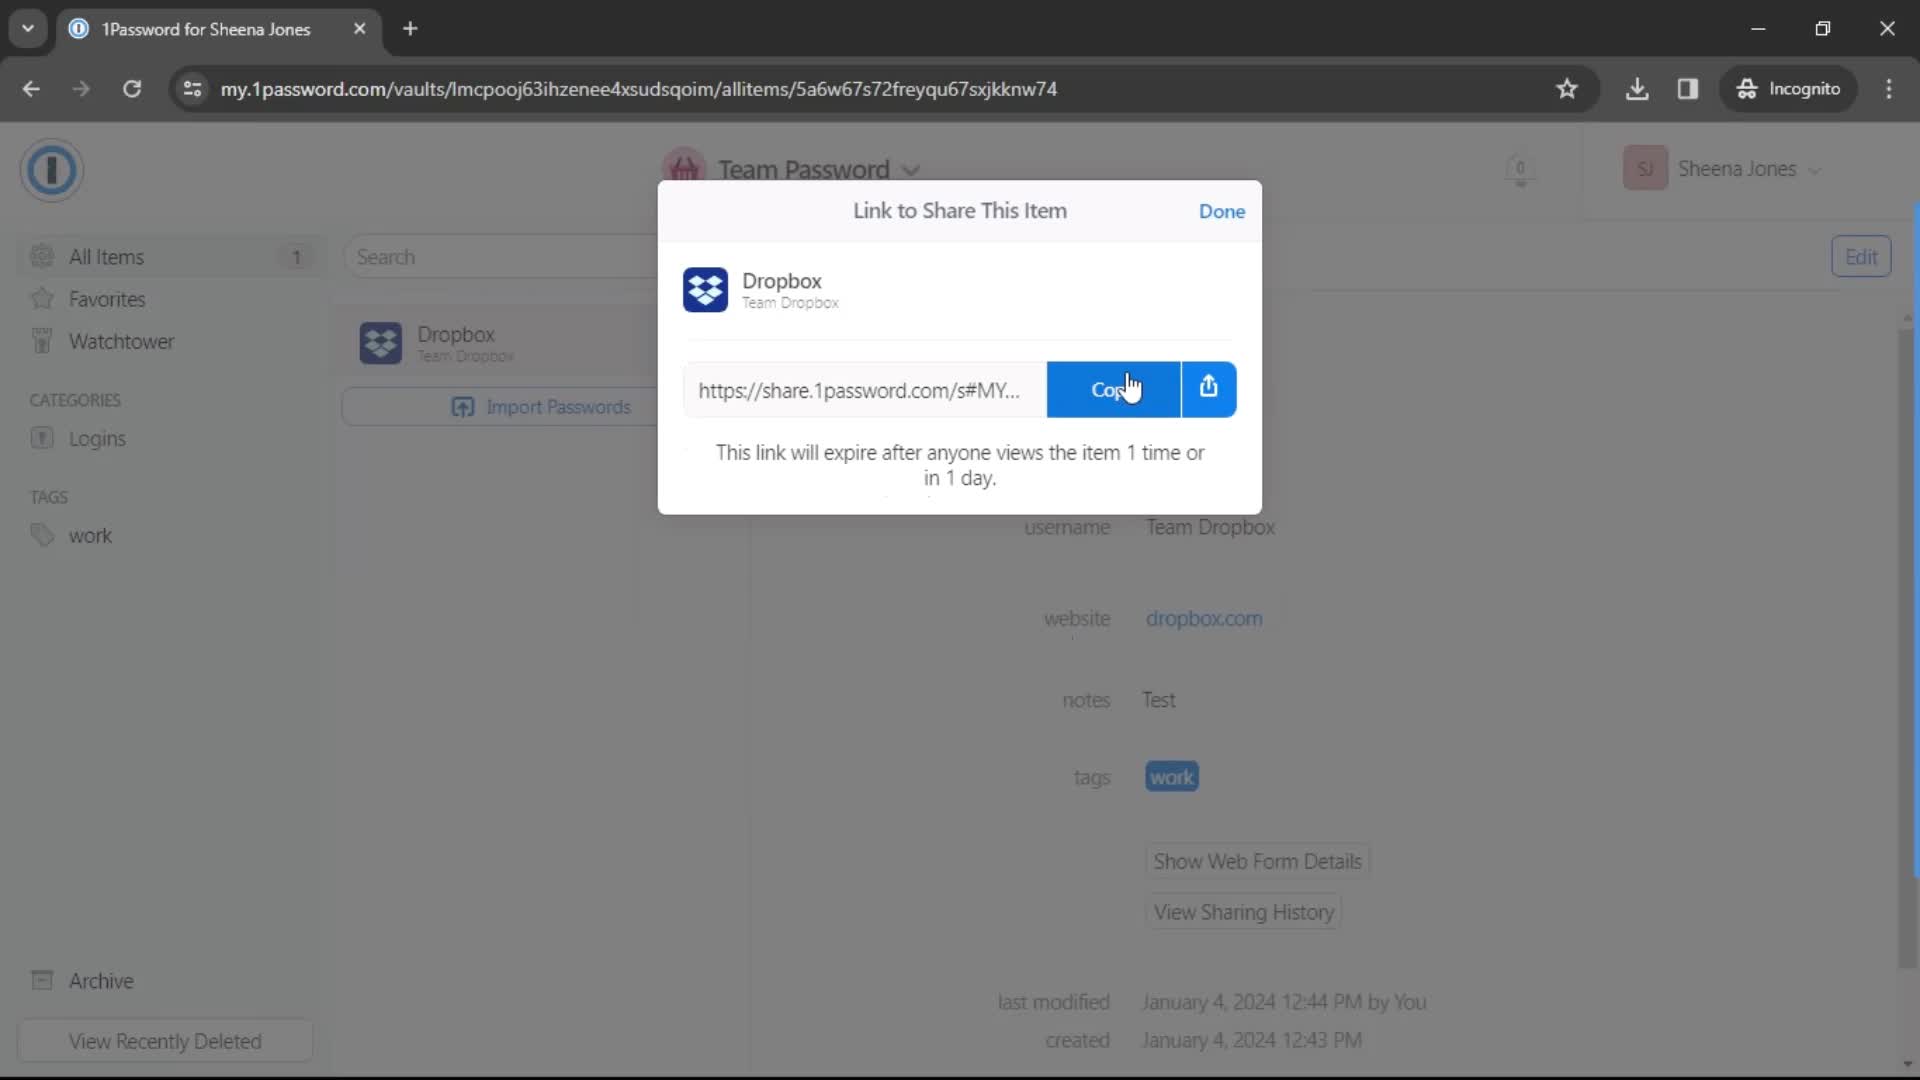This screenshot has height=1080, width=1920.
Task: Click the Dropbox app icon in dialog
Action: [705, 290]
